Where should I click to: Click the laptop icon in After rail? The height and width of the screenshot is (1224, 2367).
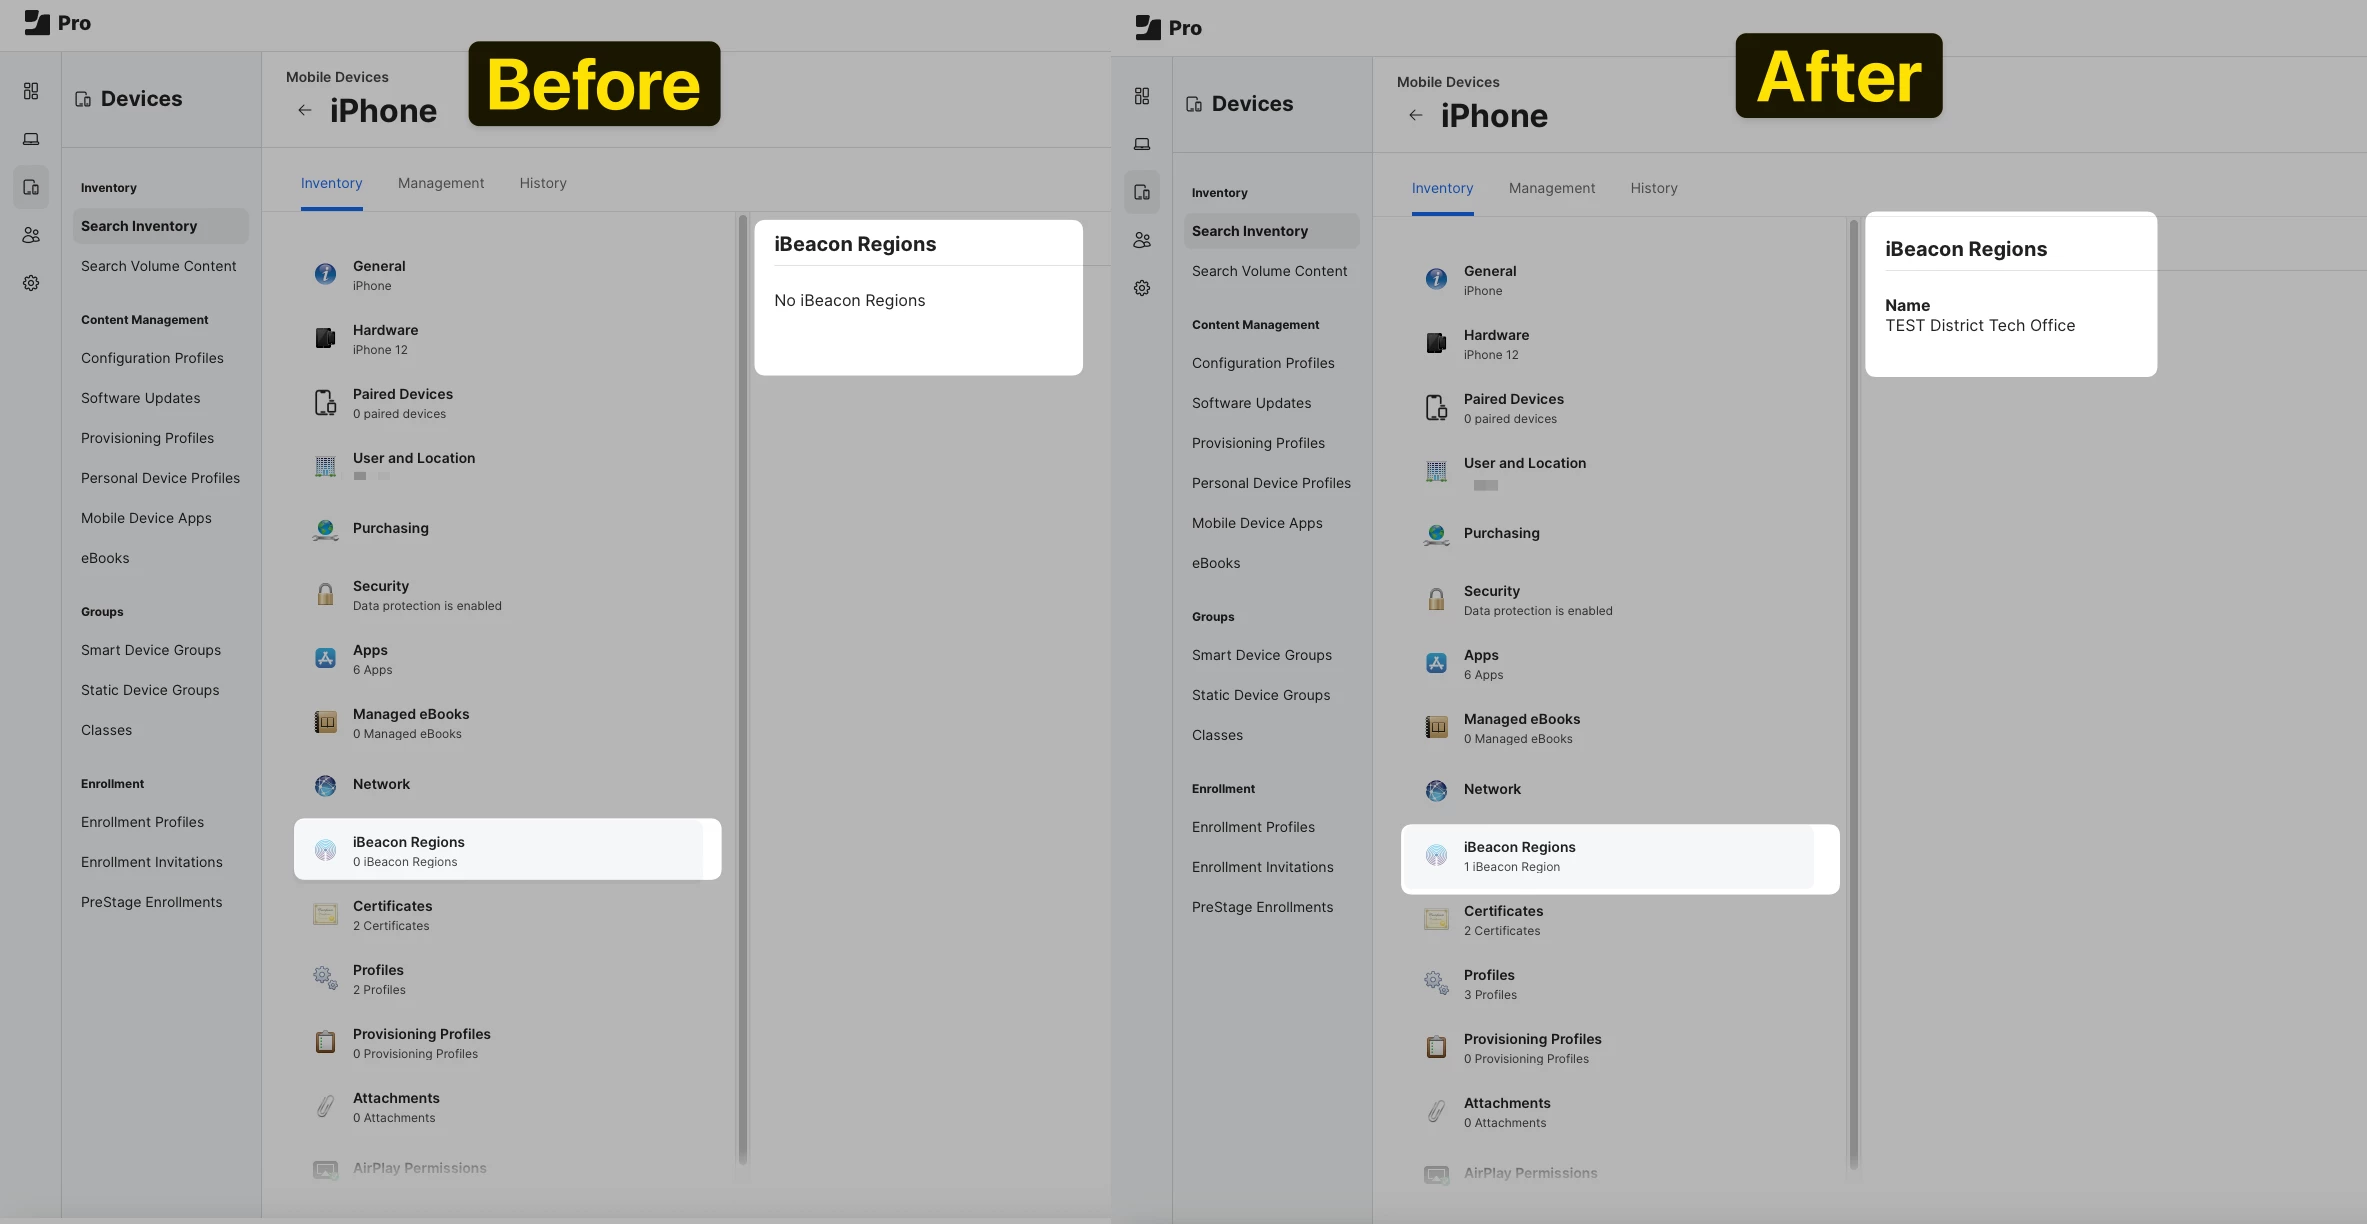[1142, 144]
